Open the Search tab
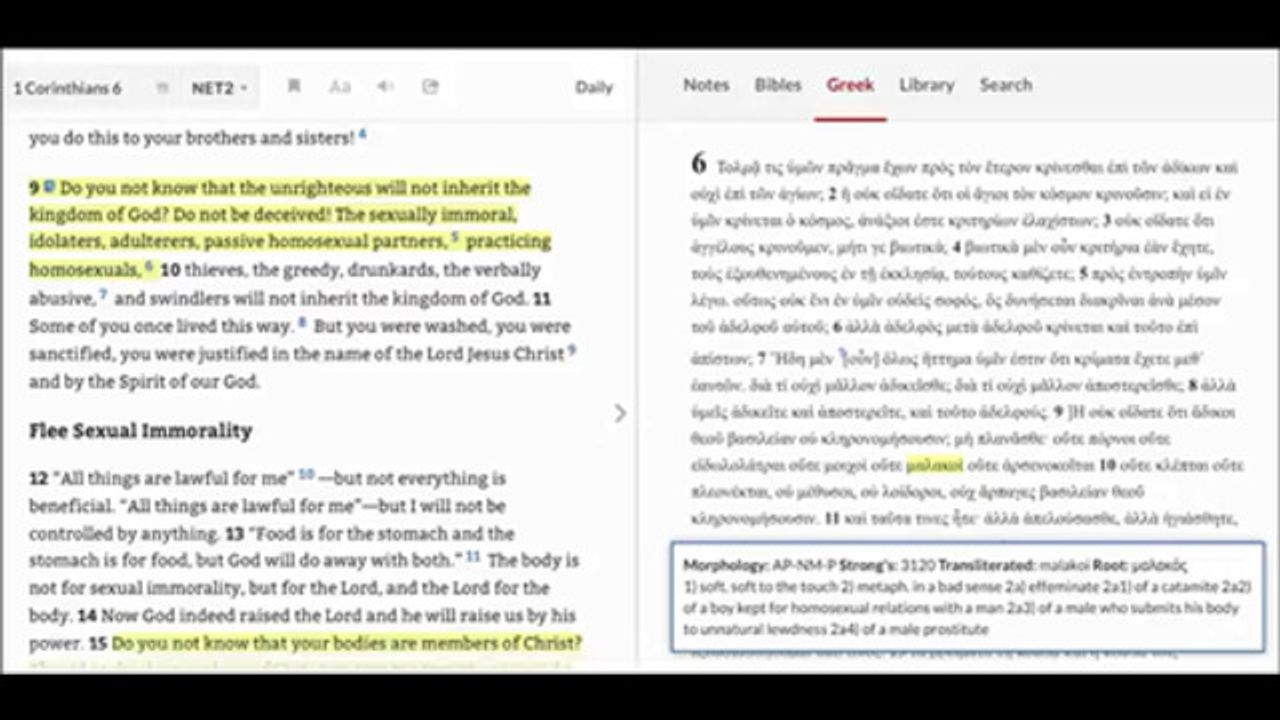1280x720 pixels. (x=1005, y=85)
